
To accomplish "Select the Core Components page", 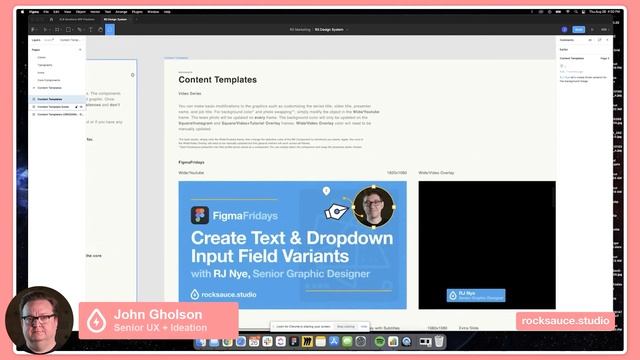I will click(49, 80).
